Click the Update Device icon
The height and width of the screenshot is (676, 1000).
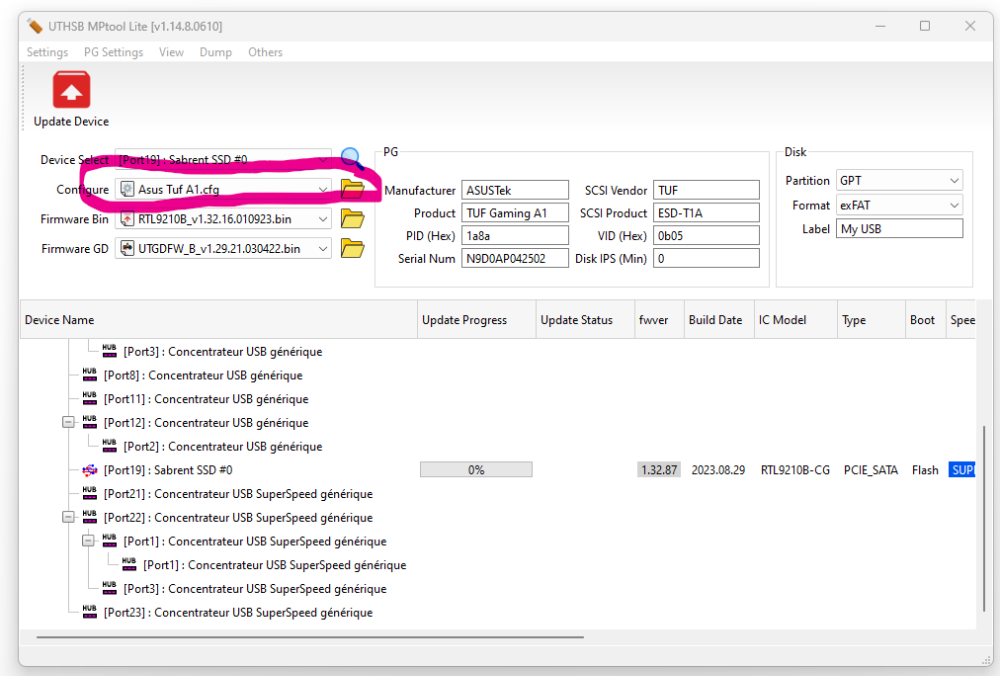(71, 90)
